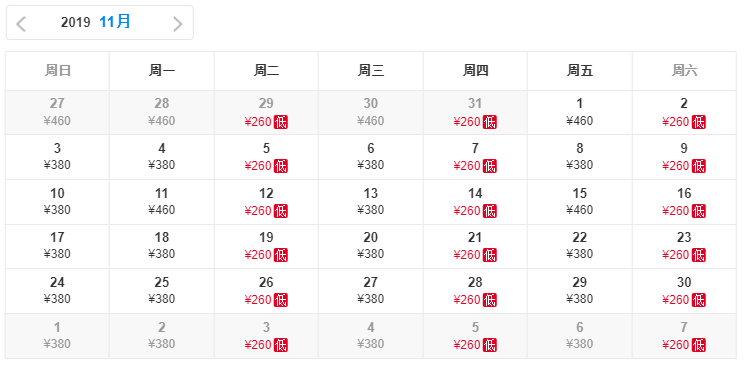
Task: Click the low-price badge on October 29
Action: [281, 122]
